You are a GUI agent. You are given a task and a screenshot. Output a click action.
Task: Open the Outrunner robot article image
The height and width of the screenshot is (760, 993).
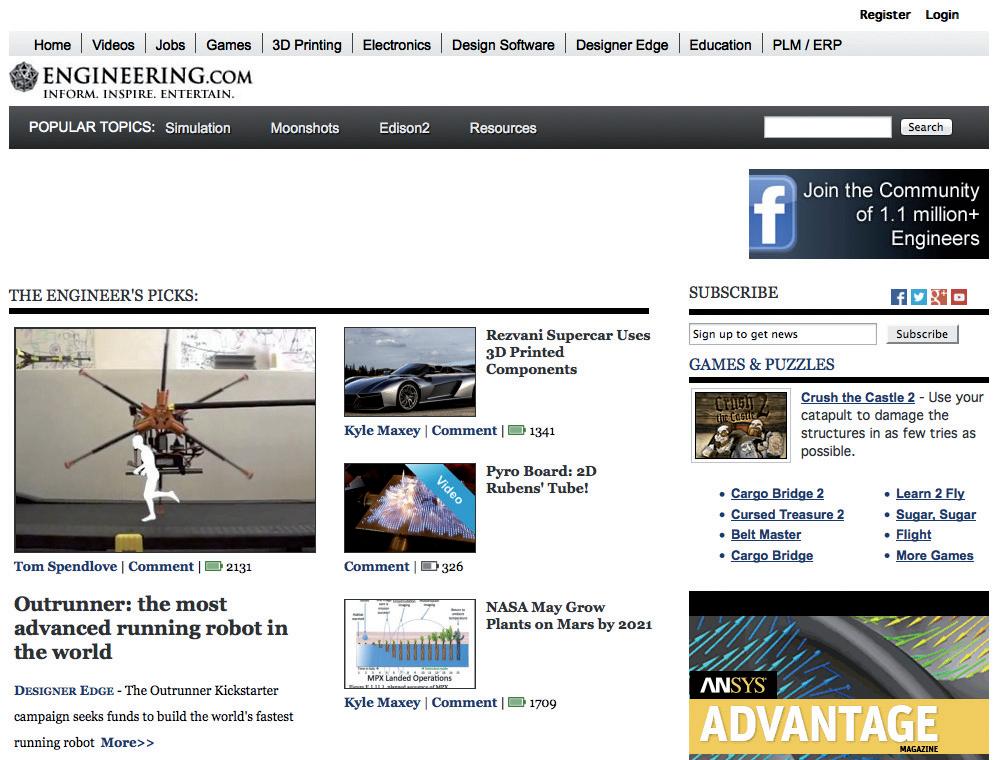165,440
